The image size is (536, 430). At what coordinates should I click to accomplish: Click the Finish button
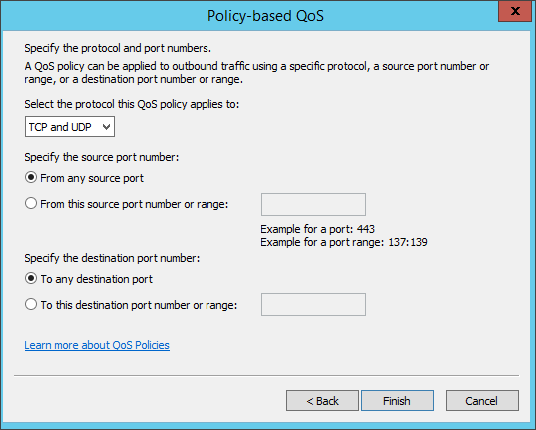point(397,401)
